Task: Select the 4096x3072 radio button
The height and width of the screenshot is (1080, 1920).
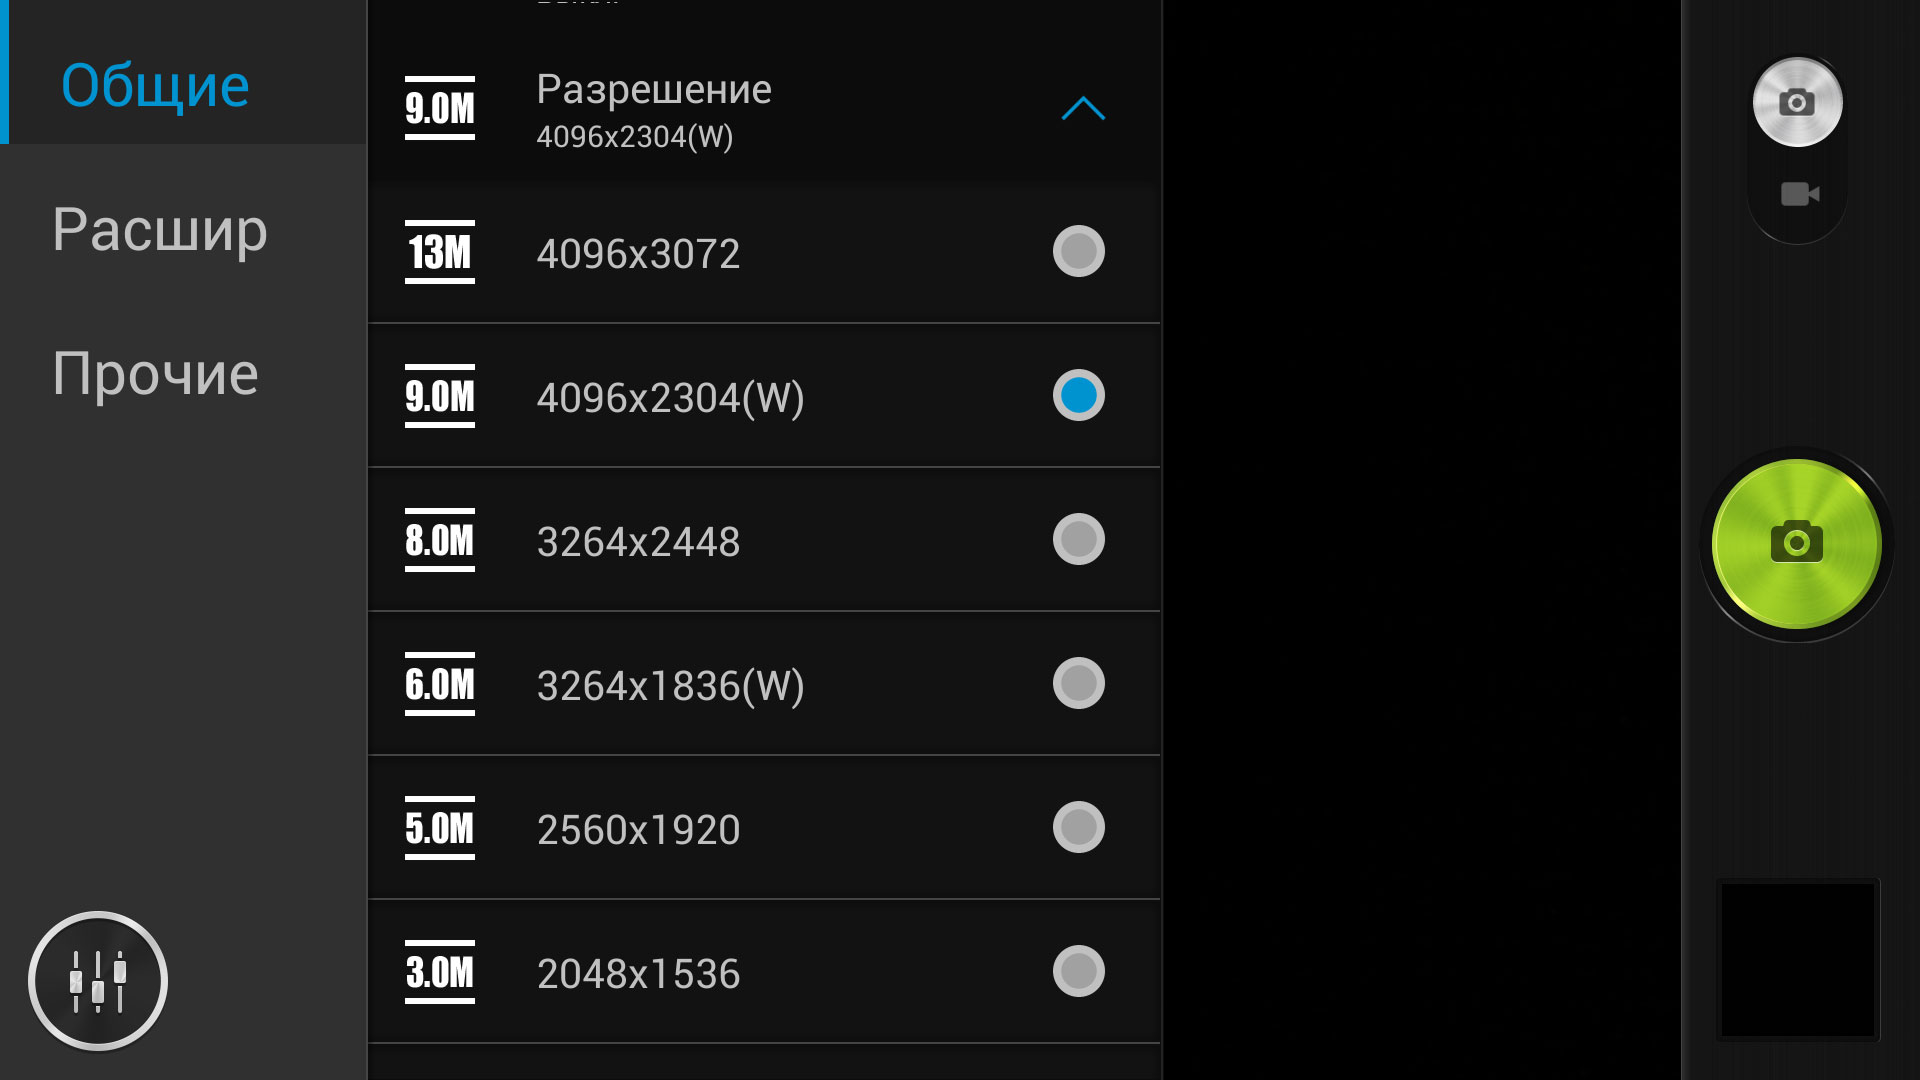Action: pos(1078,251)
